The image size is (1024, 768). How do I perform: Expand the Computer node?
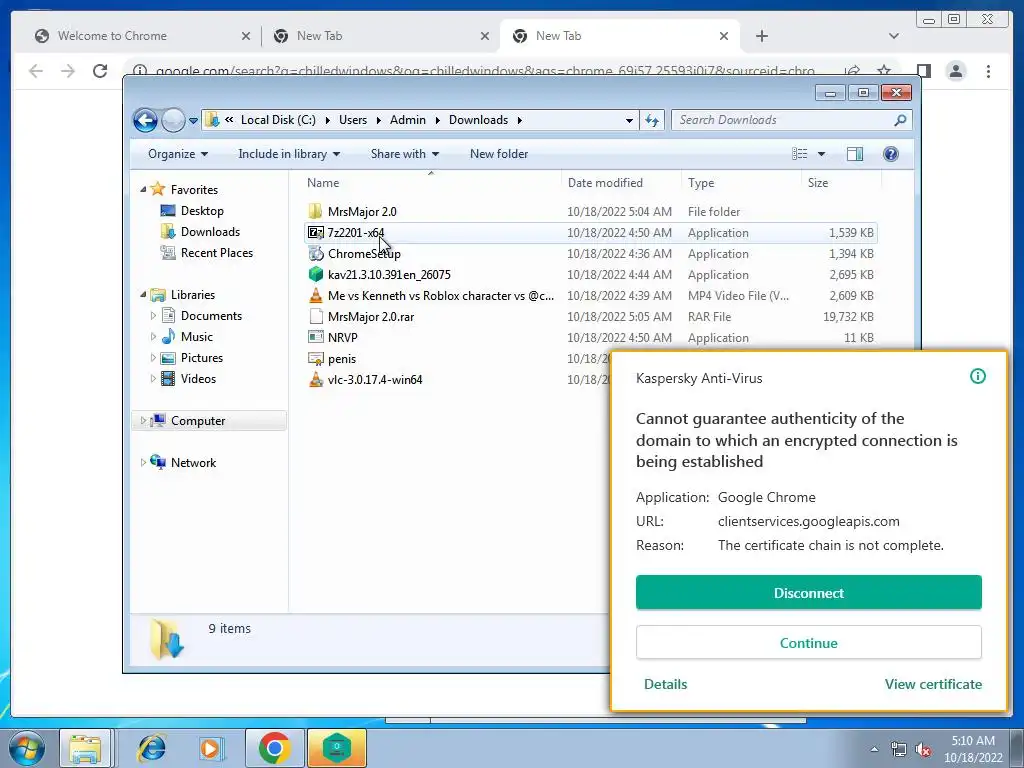143,421
